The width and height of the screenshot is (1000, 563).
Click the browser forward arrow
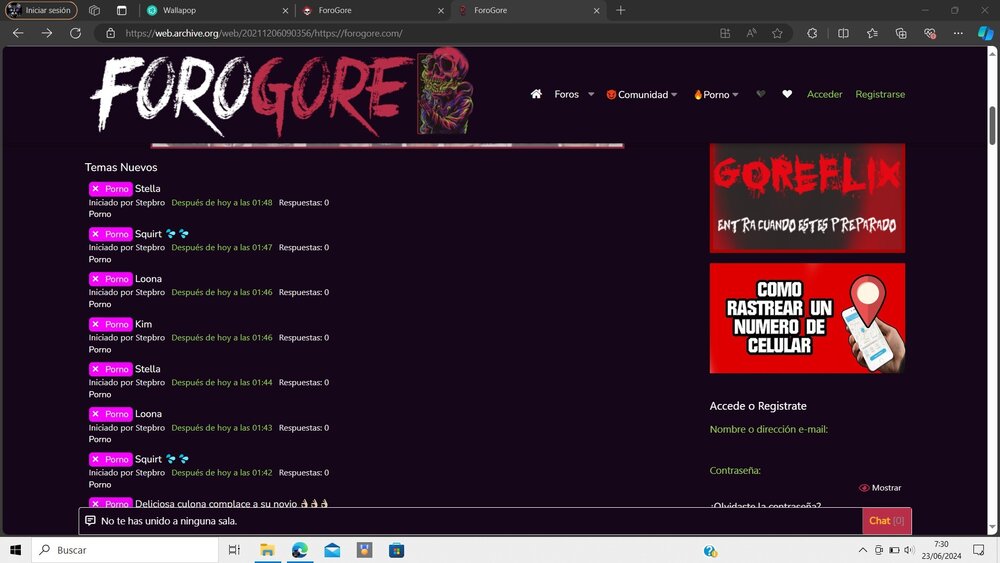click(47, 33)
